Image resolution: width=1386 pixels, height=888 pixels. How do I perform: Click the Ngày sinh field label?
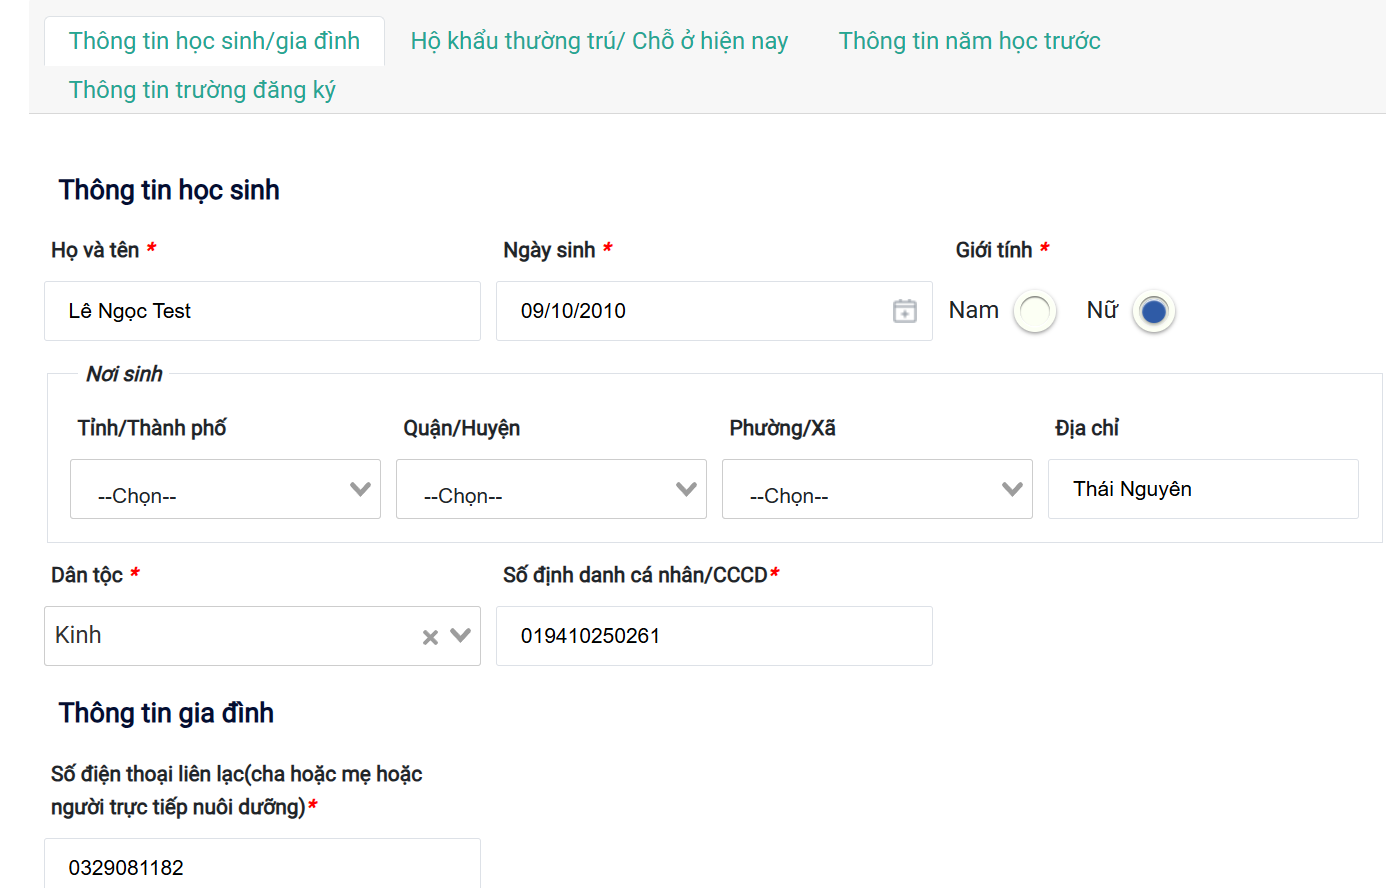click(x=549, y=250)
